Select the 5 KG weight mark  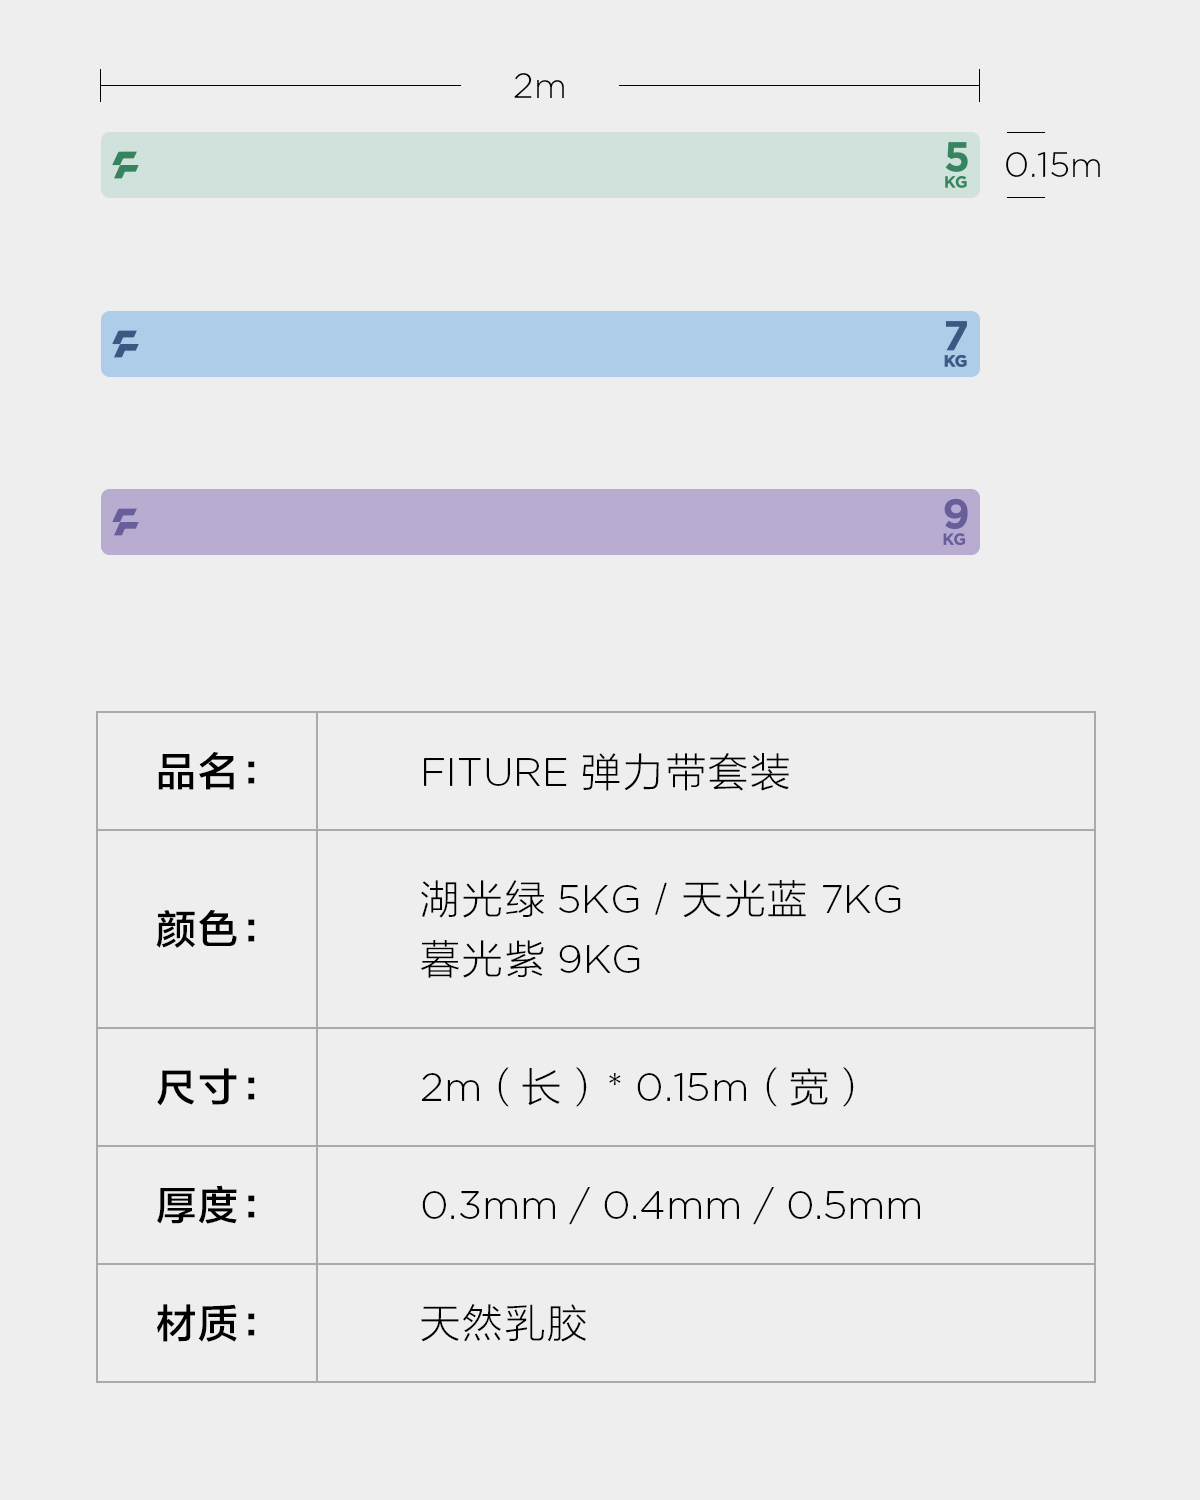pyautogui.click(x=956, y=165)
